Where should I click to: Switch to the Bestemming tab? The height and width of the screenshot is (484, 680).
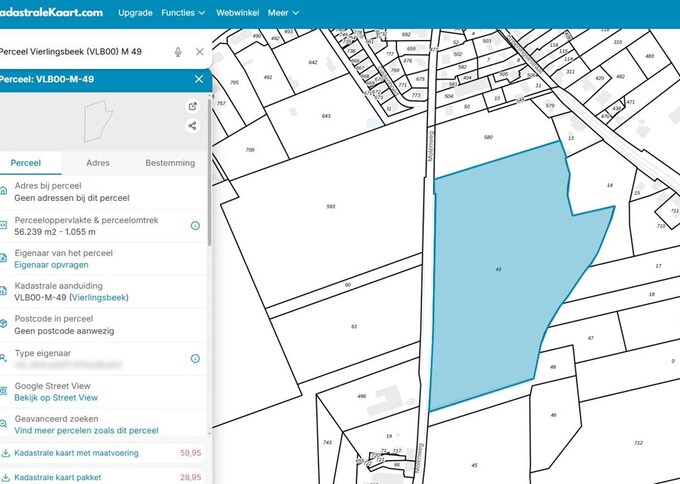[170, 162]
